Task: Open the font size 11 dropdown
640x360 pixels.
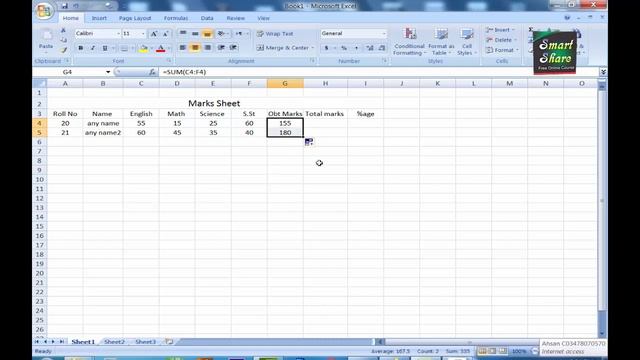Action: pyautogui.click(x=143, y=33)
